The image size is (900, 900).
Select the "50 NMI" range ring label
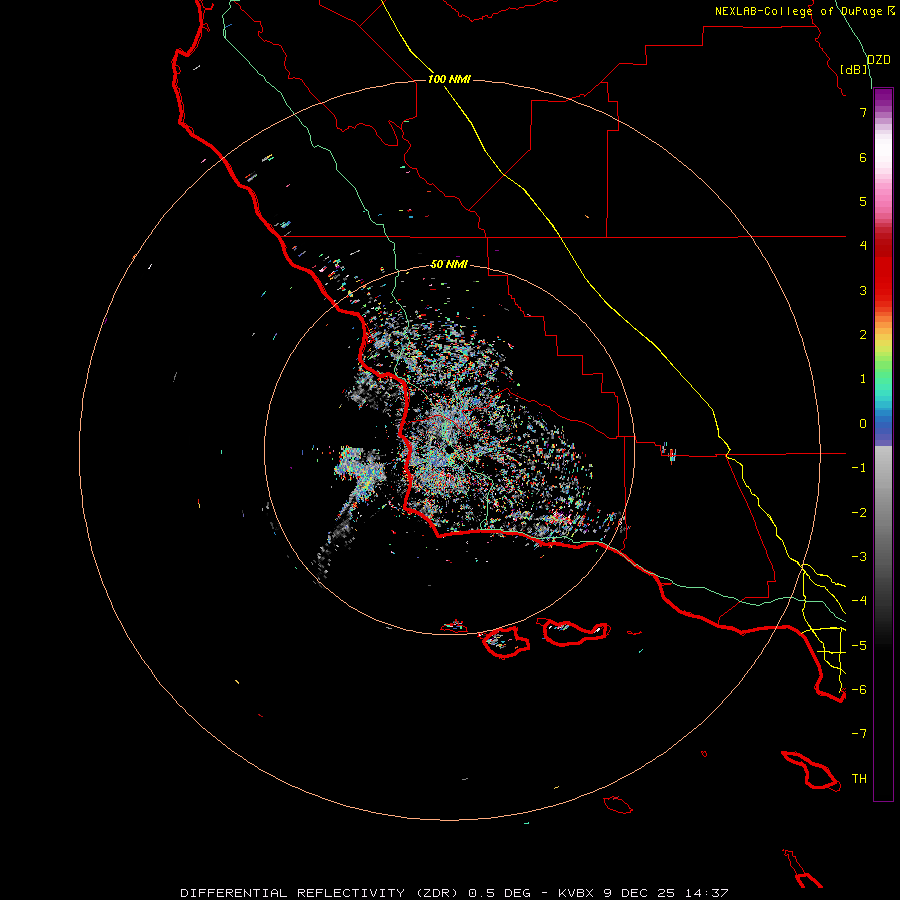(449, 264)
